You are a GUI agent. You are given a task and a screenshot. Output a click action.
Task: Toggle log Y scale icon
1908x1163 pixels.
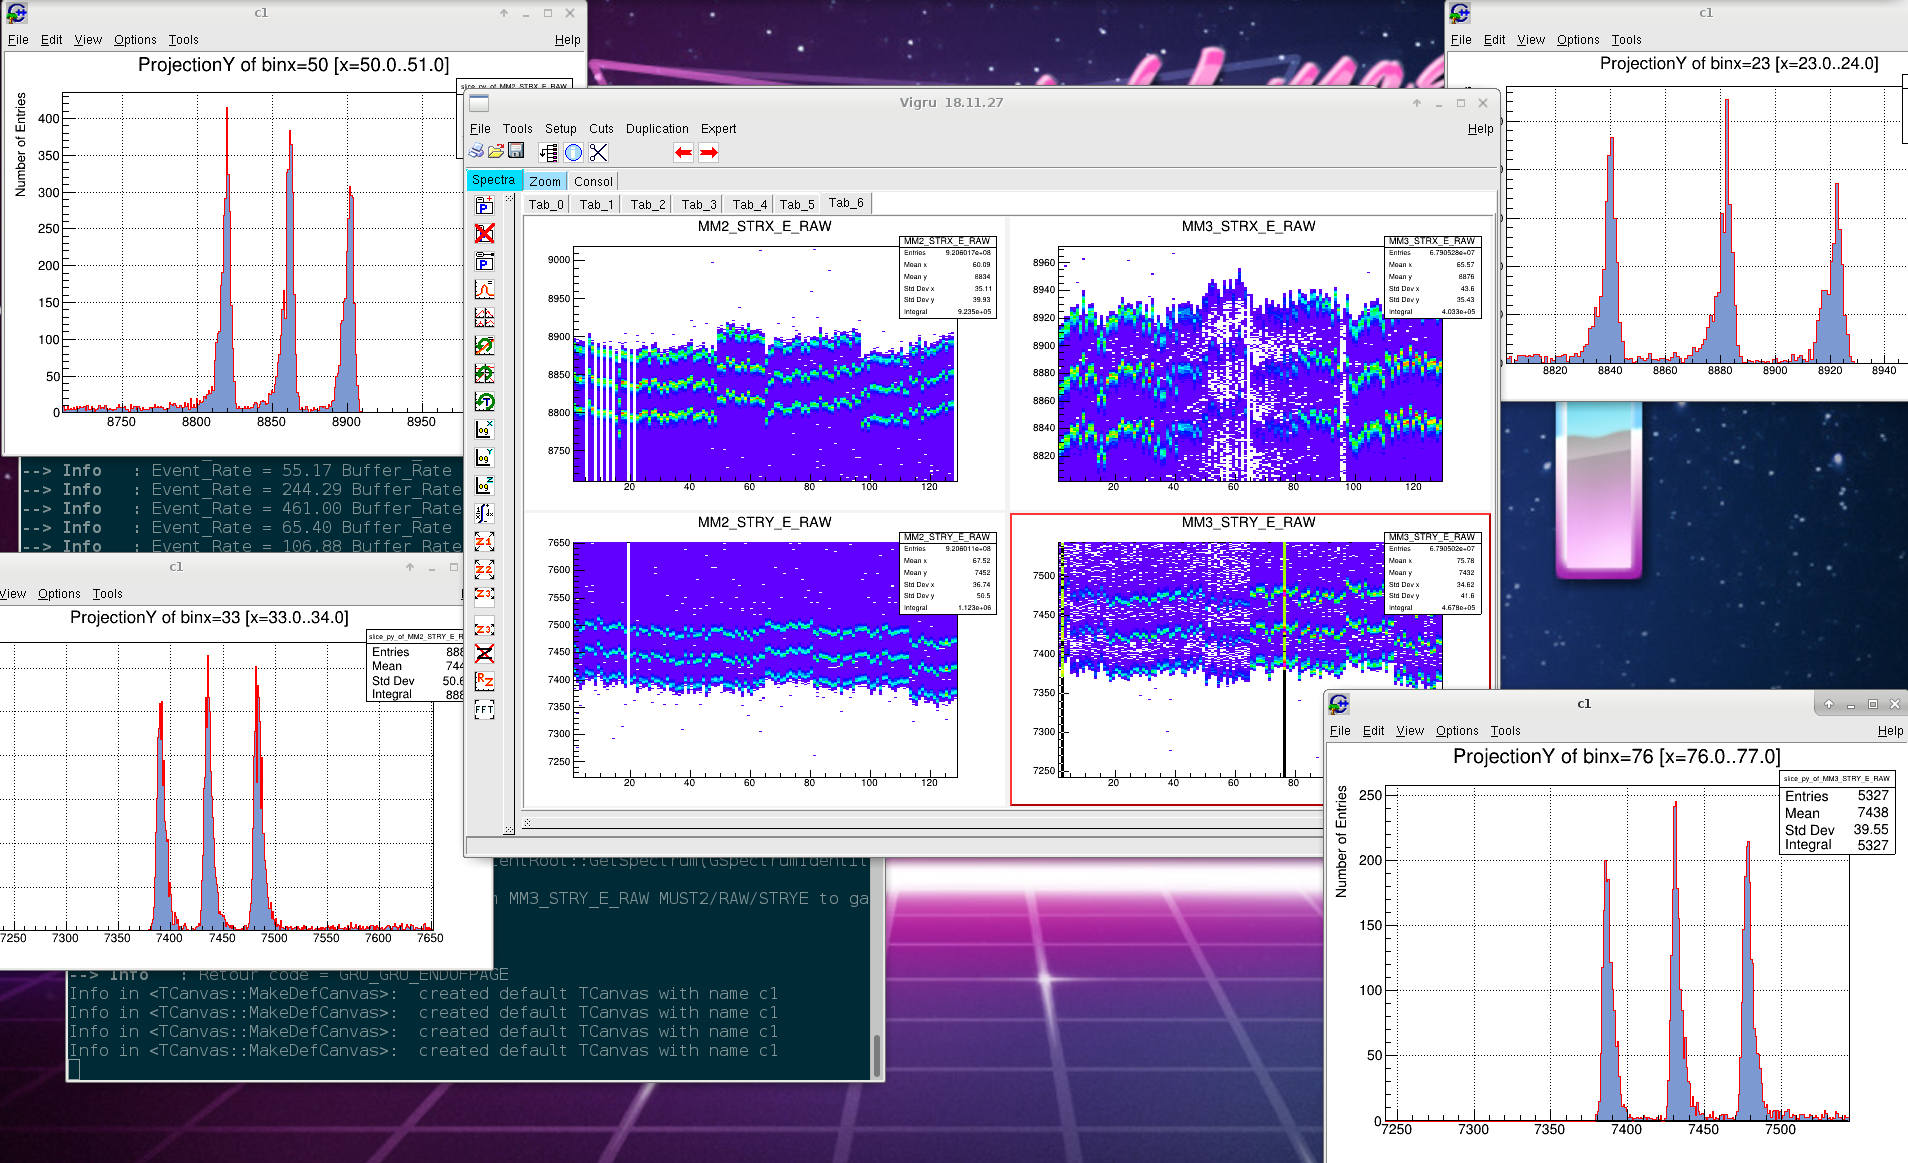(x=484, y=458)
